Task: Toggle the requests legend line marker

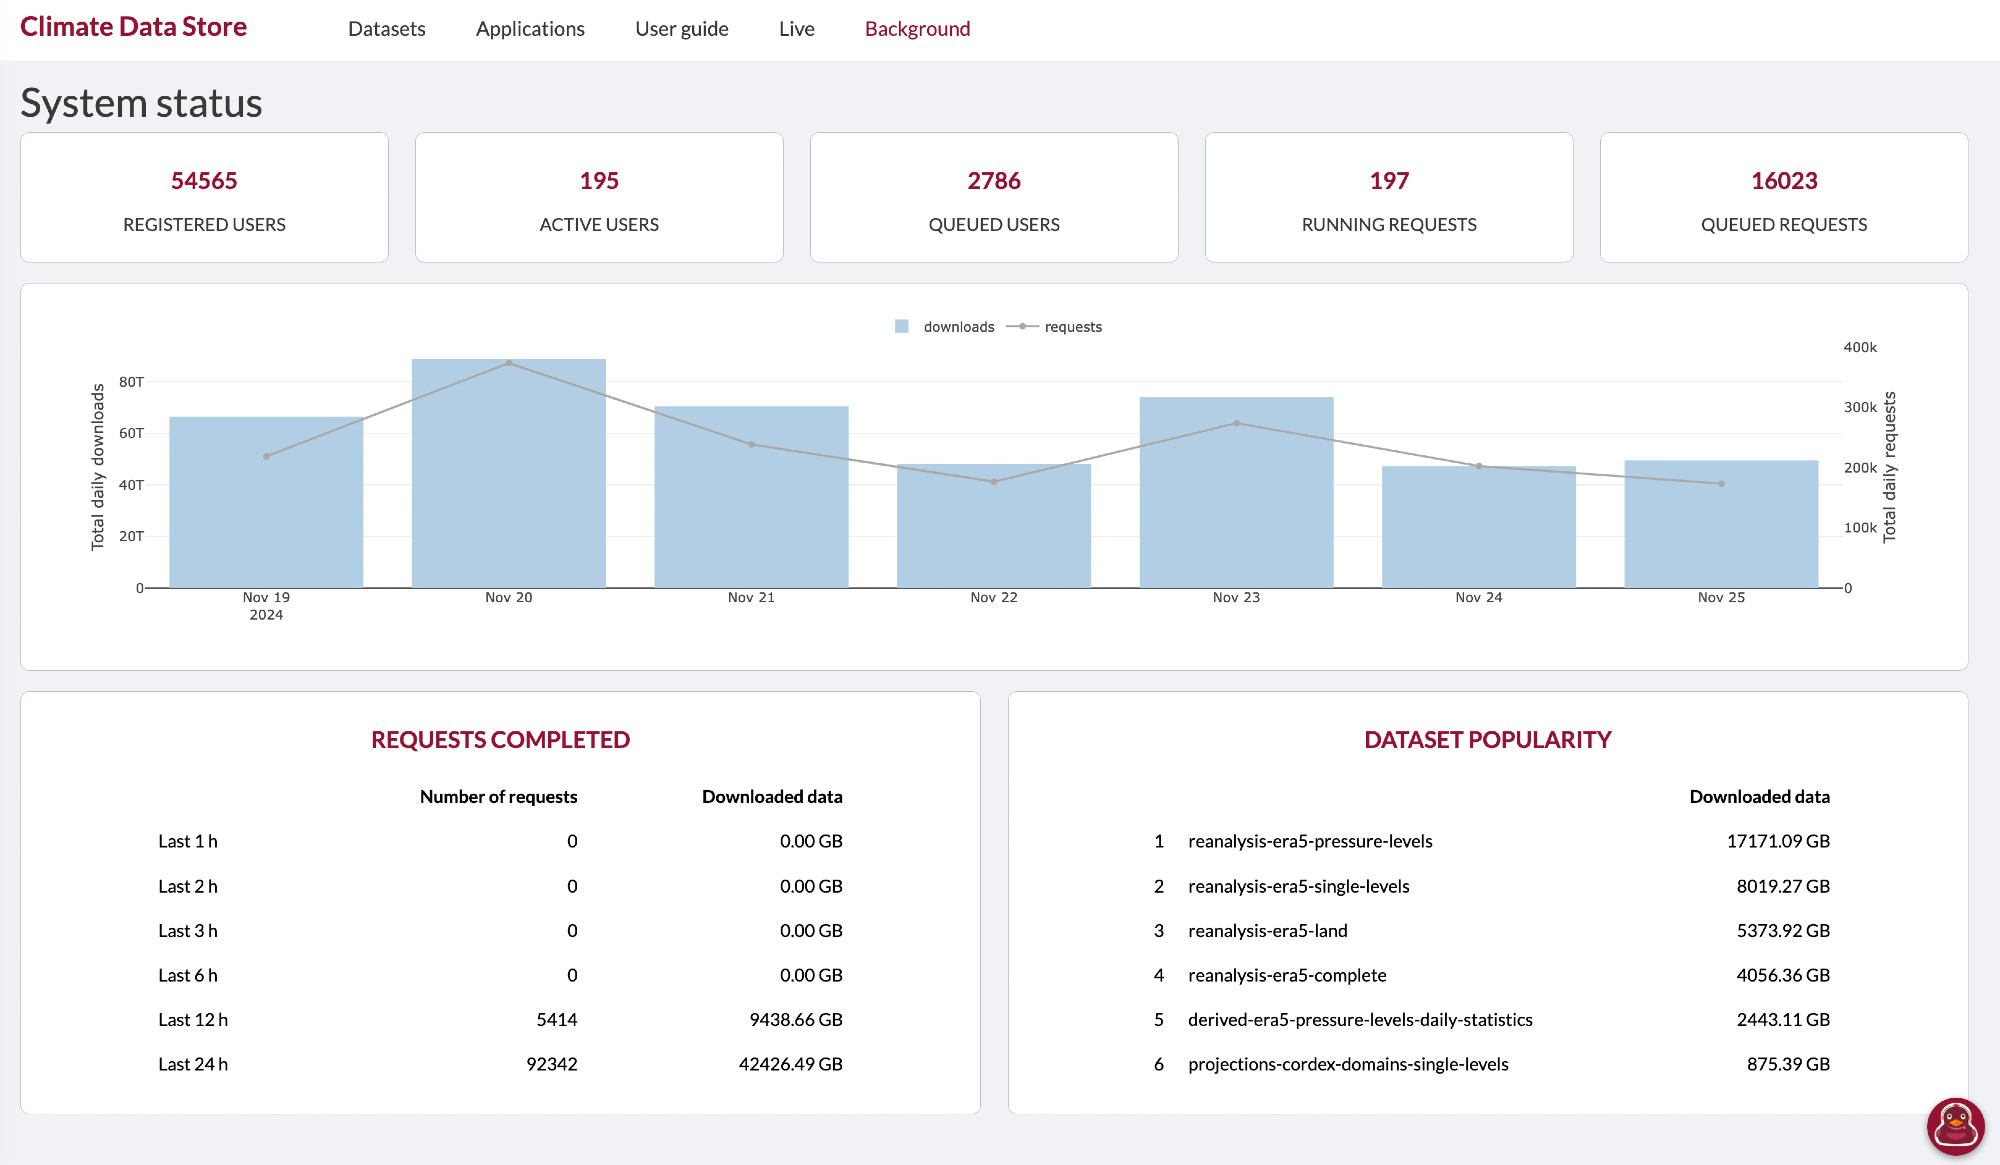Action: 1022,326
